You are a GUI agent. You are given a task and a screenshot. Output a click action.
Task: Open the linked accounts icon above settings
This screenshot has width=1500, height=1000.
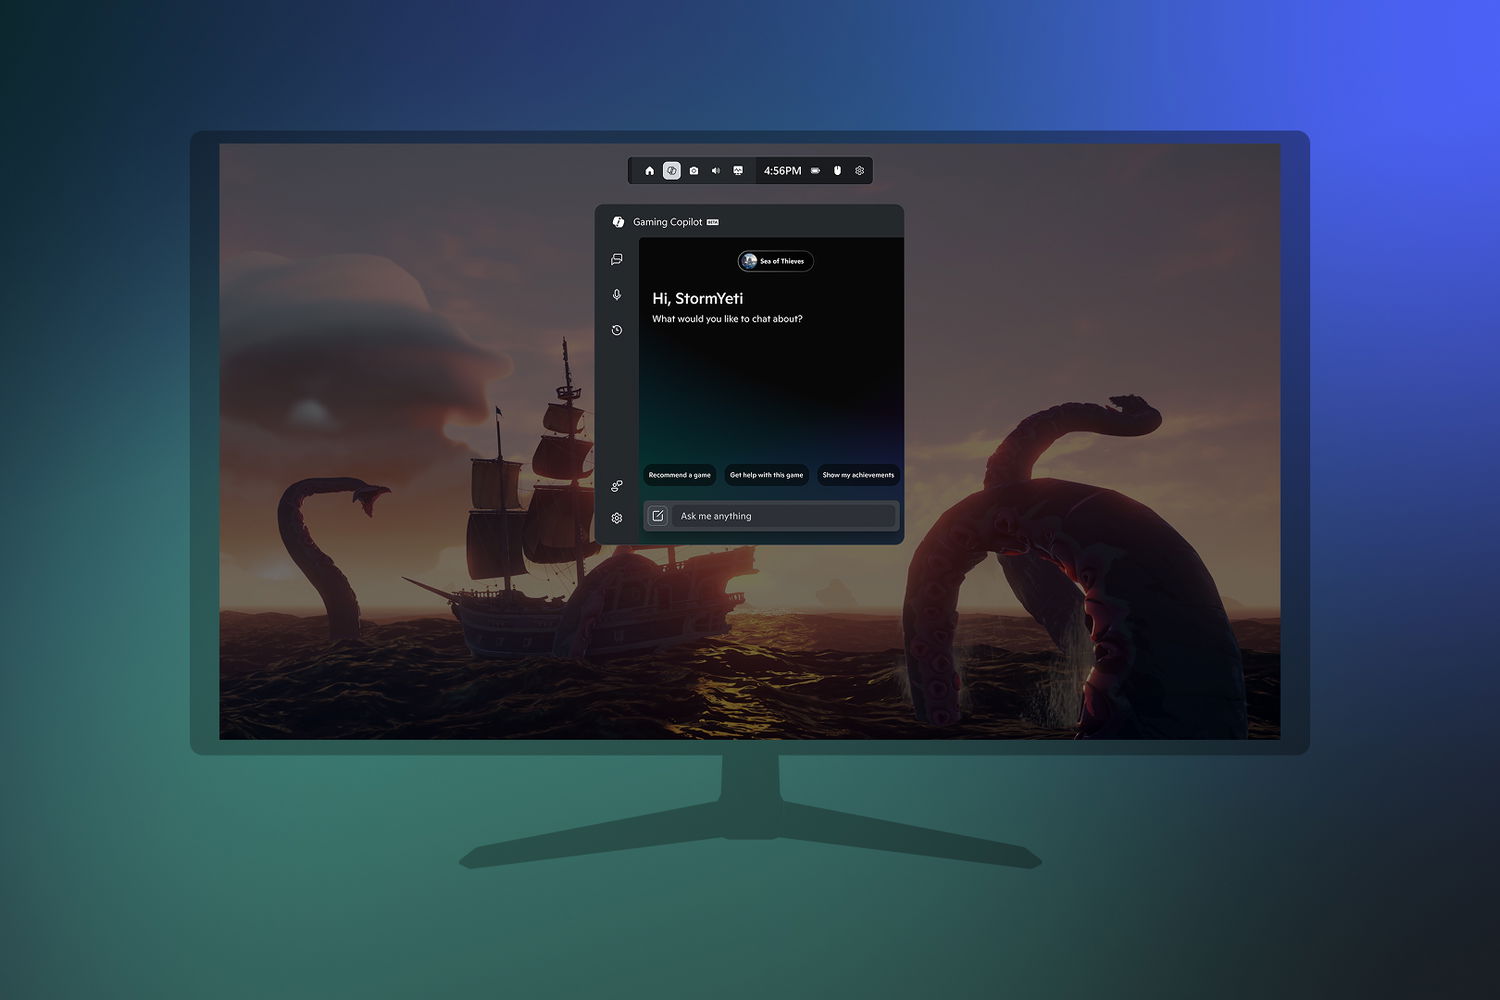click(x=617, y=486)
